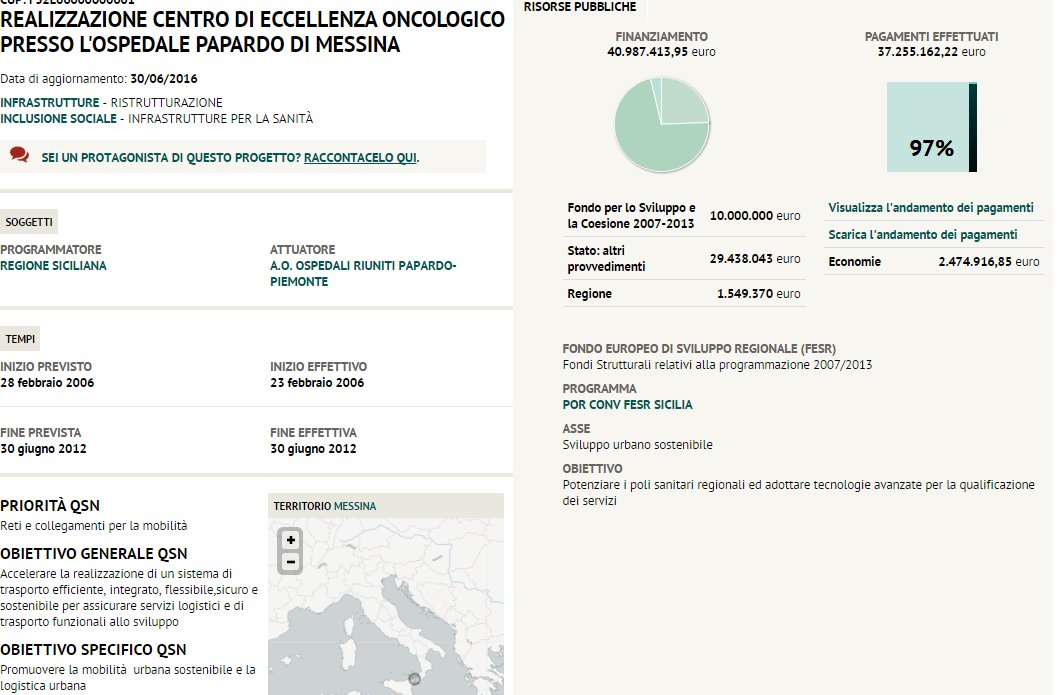Click the Regione 1.549.370 euro value
The width and height of the screenshot is (1059, 695).
758,294
